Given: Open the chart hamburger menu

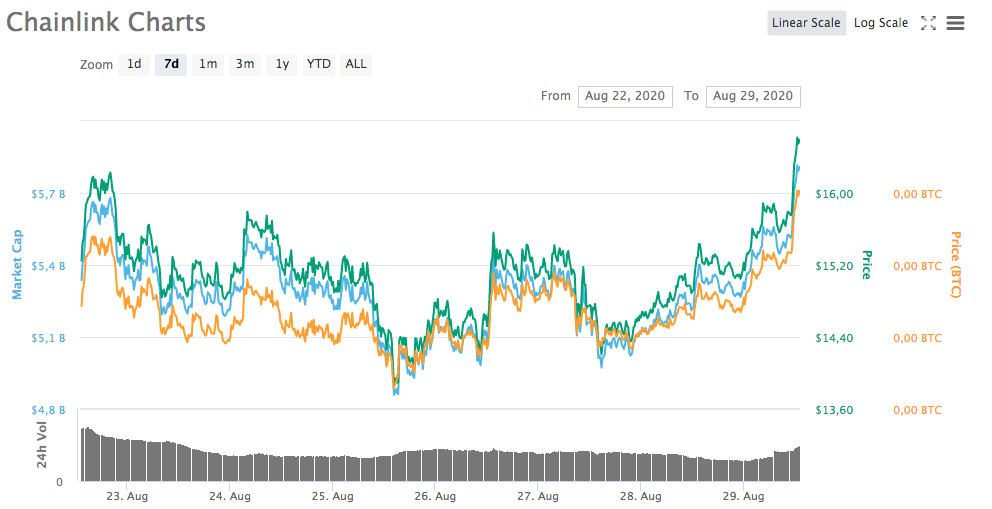Looking at the screenshot, I should (x=955, y=23).
